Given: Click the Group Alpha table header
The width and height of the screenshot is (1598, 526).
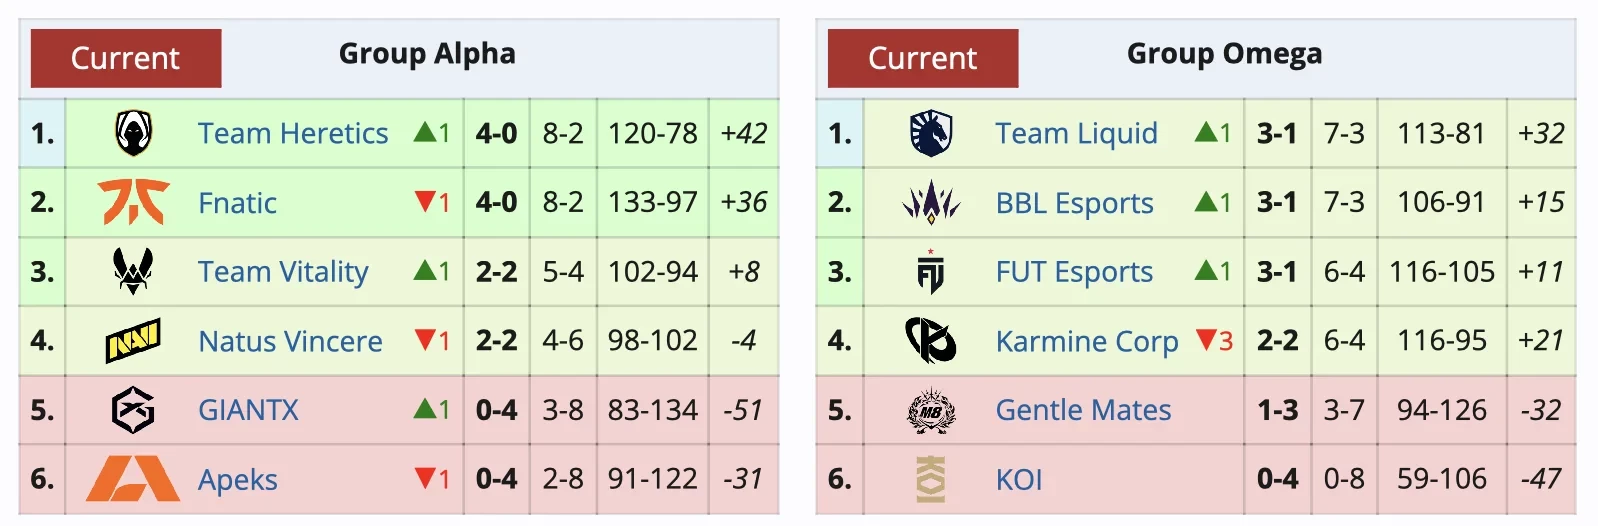Looking at the screenshot, I should click(x=427, y=54).
